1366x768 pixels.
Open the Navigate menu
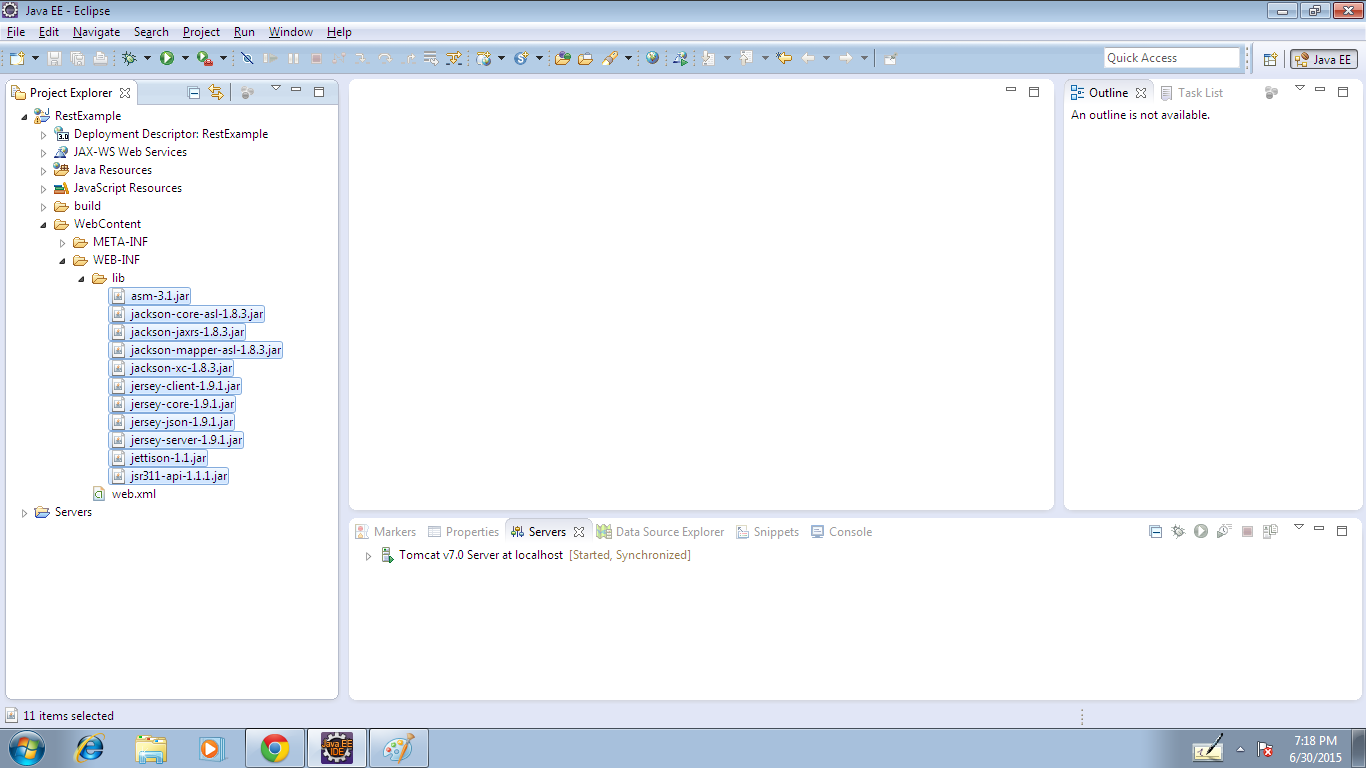tap(96, 32)
